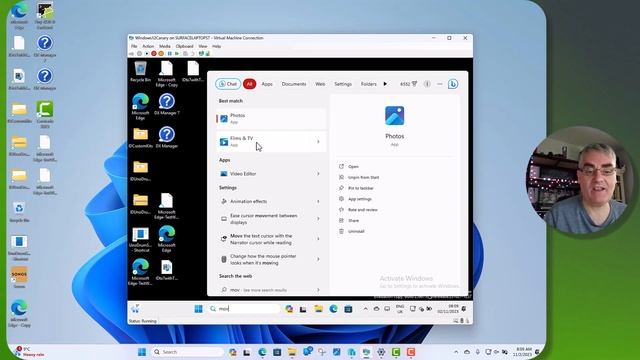Open the File menu in VM Connection
Image resolution: width=640 pixels, height=360 pixels.
tap(134, 46)
